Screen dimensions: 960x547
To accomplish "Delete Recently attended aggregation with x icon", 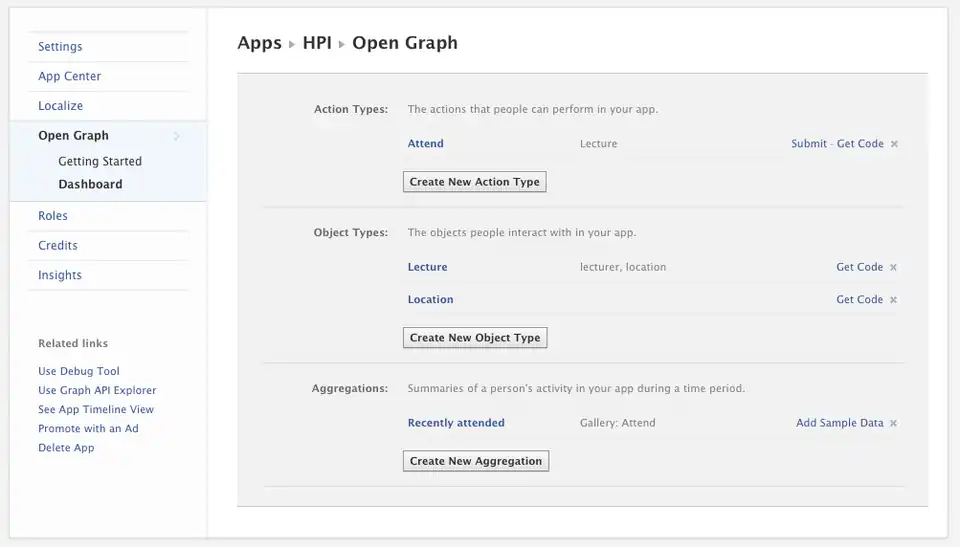I will [x=893, y=424].
